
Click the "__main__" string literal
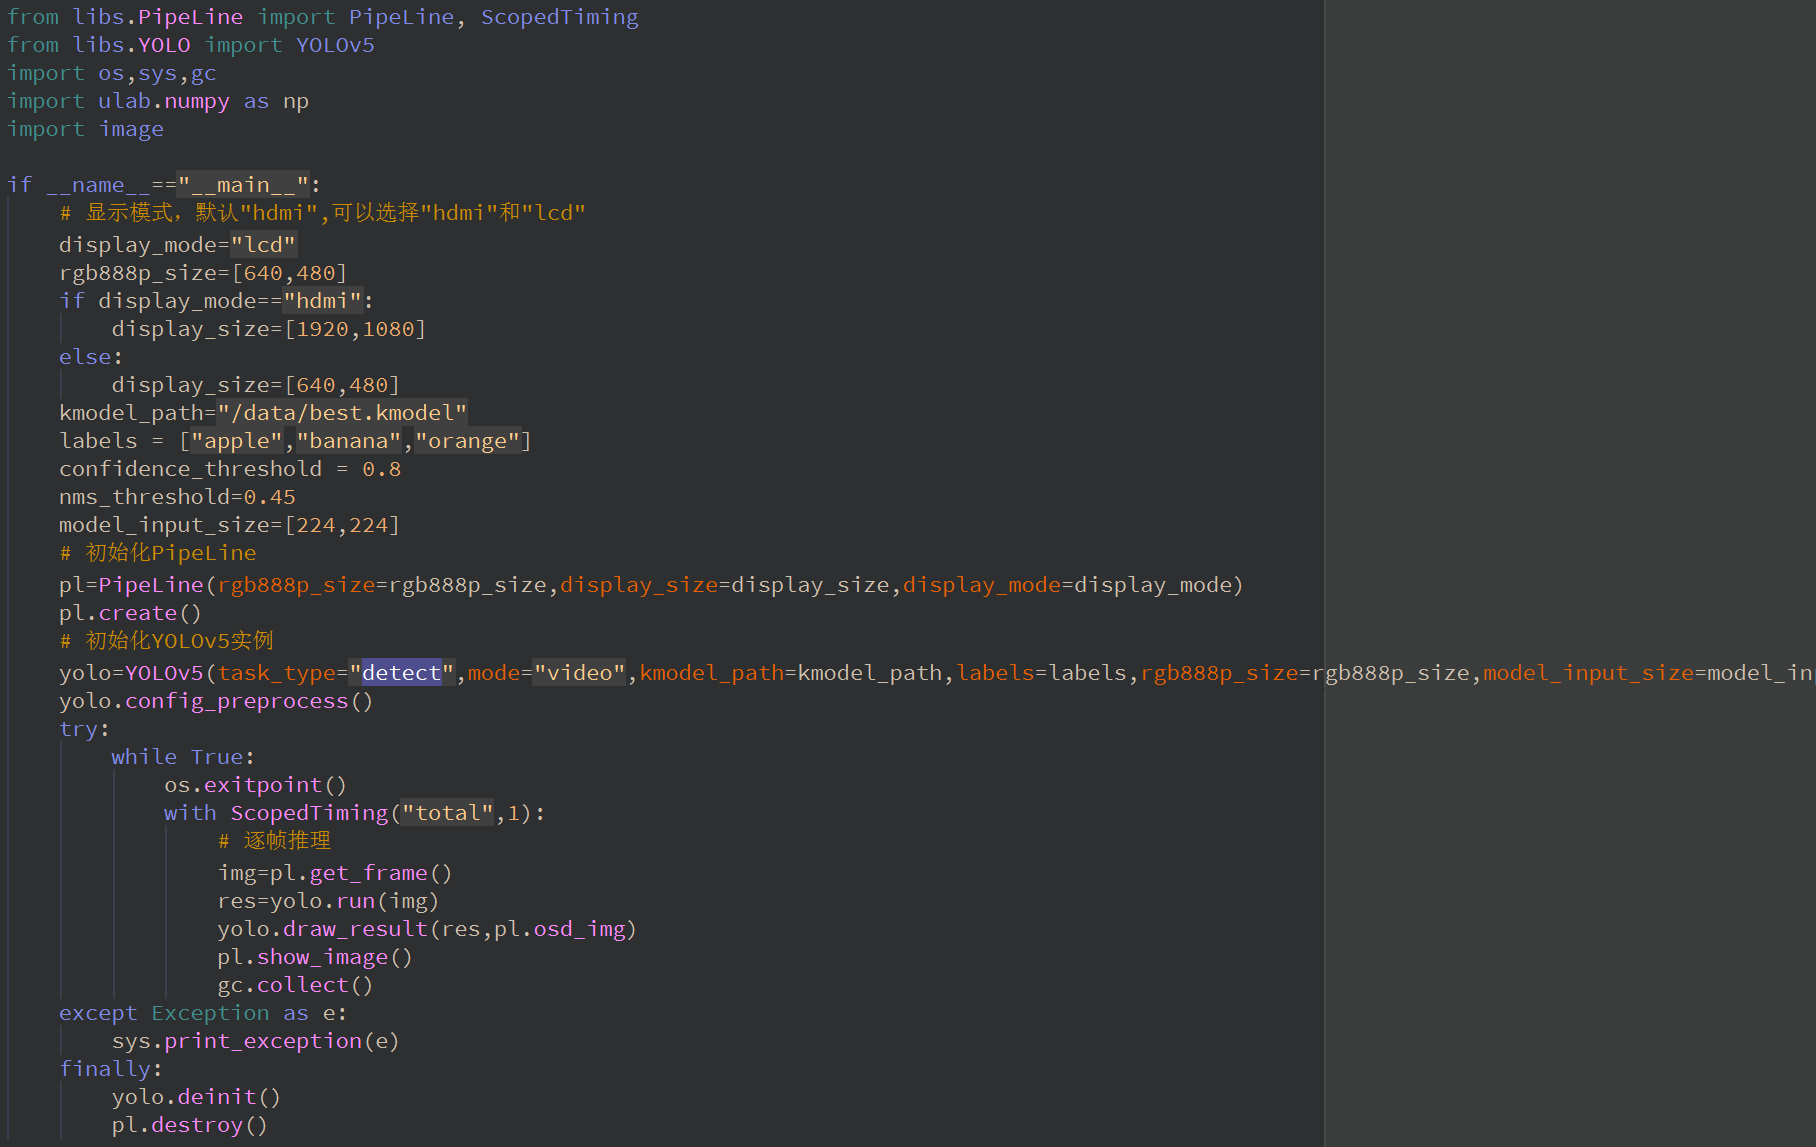coord(243,185)
